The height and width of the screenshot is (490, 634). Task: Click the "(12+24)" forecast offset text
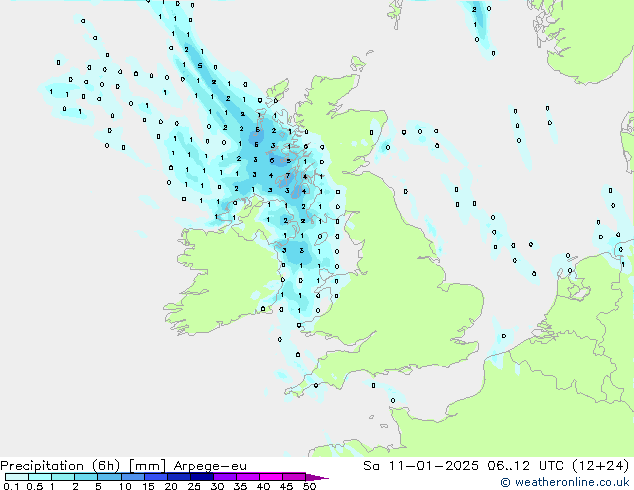click(601, 466)
